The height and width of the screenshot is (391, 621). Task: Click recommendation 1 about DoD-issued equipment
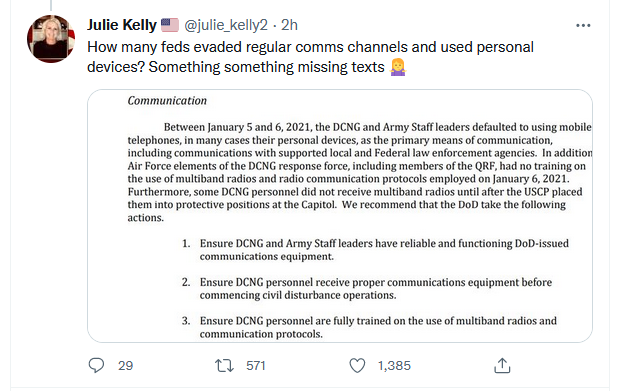[x=375, y=250]
